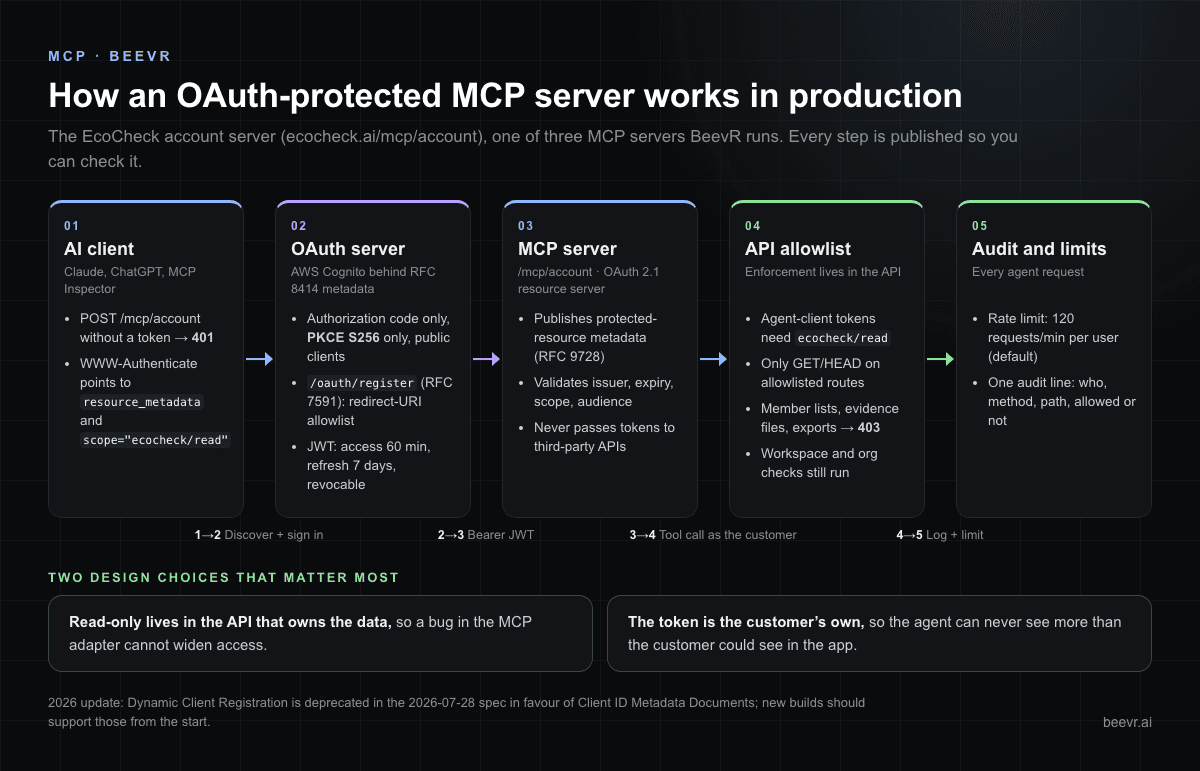Click the 'beevr.ai' footer text
The height and width of the screenshot is (771, 1200).
point(1127,721)
